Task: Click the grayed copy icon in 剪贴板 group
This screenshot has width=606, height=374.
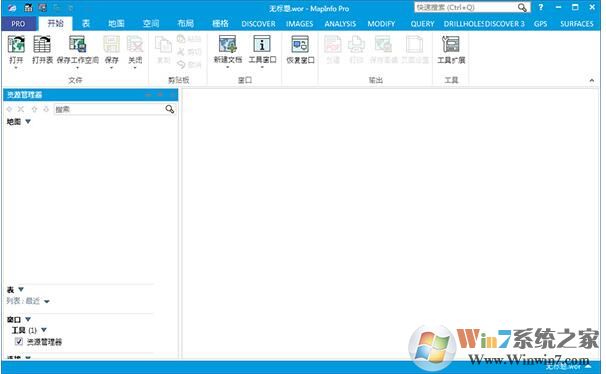Action: click(163, 45)
